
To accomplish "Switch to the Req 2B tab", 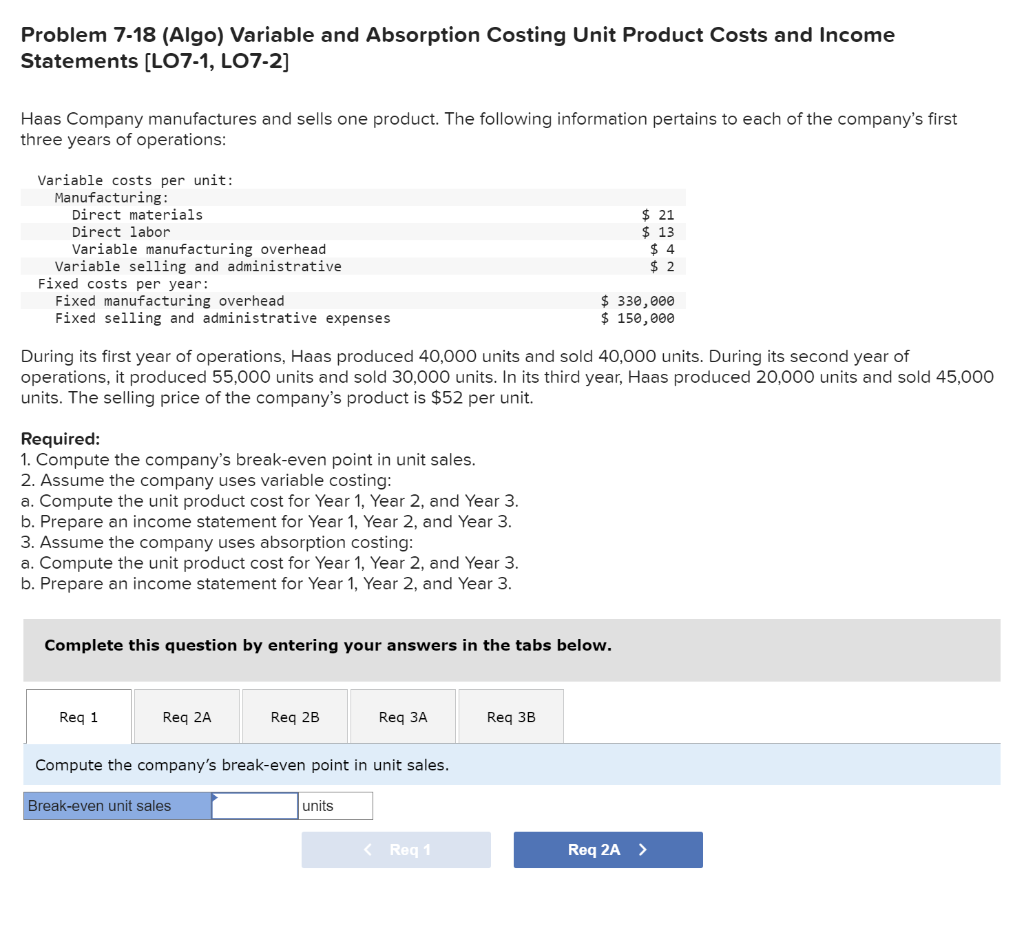I will pyautogui.click(x=294, y=716).
